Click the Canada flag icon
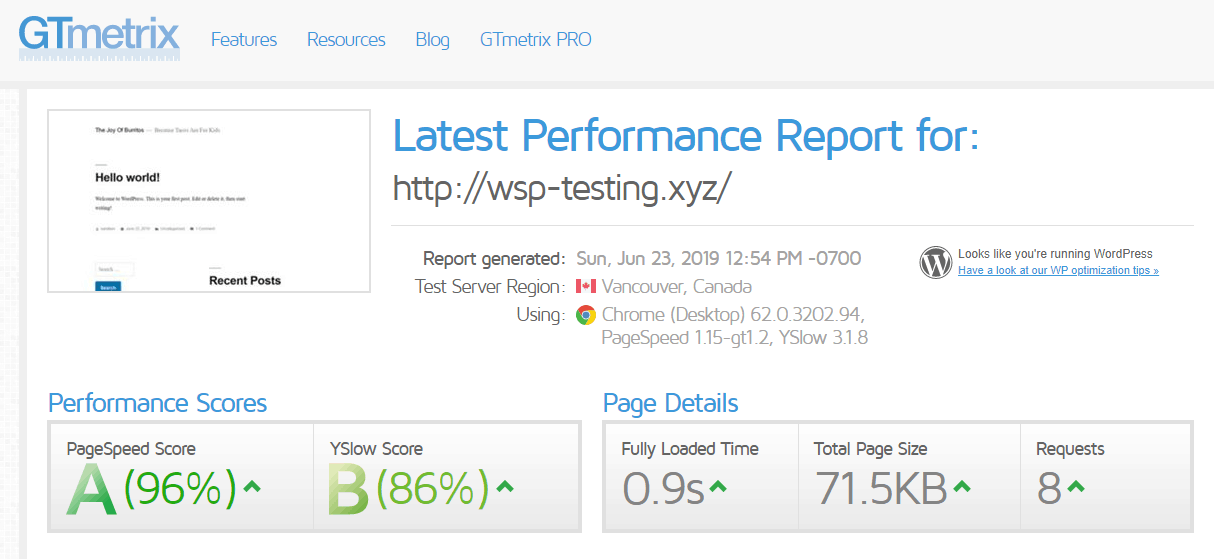The height and width of the screenshot is (559, 1214). point(586,287)
